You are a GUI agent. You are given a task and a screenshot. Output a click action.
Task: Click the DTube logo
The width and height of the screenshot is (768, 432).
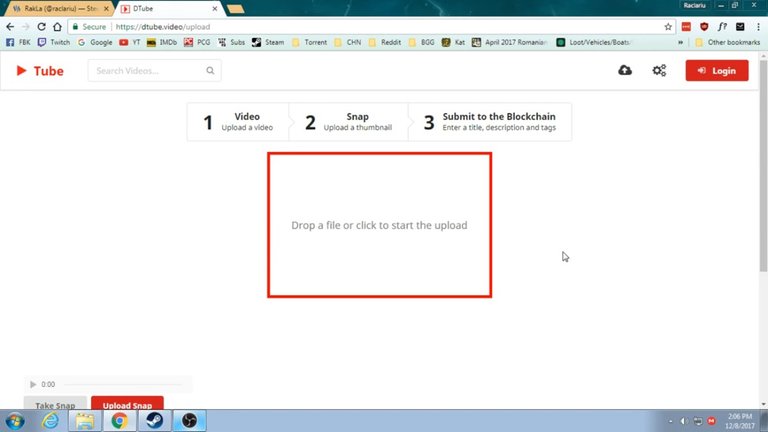(x=40, y=71)
